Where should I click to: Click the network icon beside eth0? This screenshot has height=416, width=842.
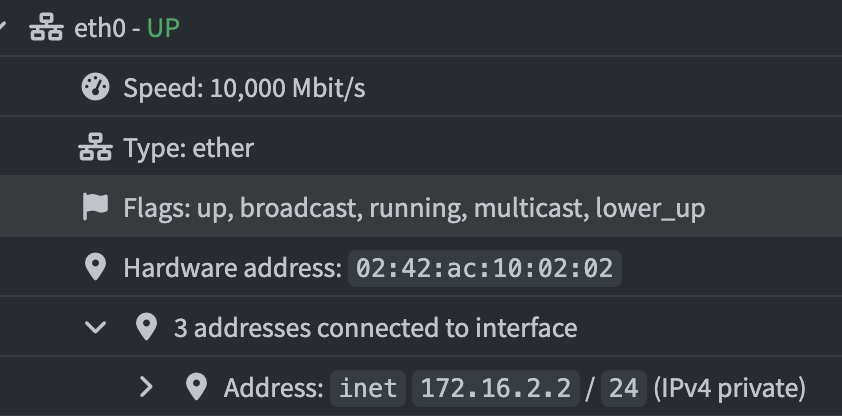46,27
